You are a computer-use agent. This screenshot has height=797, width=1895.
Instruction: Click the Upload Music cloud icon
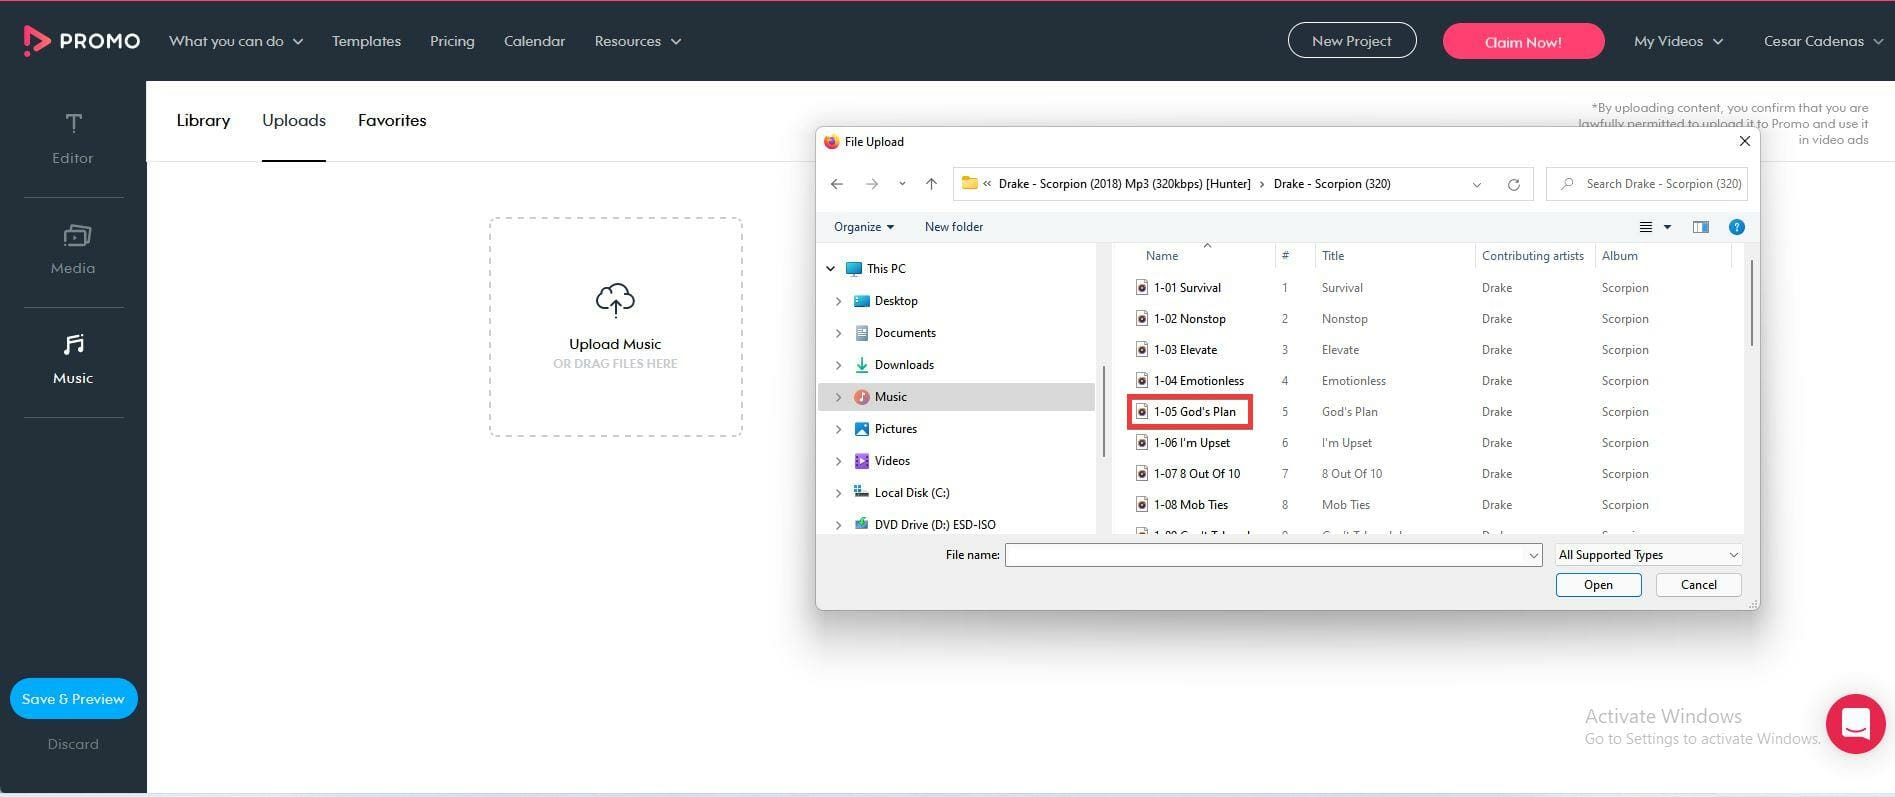click(615, 299)
